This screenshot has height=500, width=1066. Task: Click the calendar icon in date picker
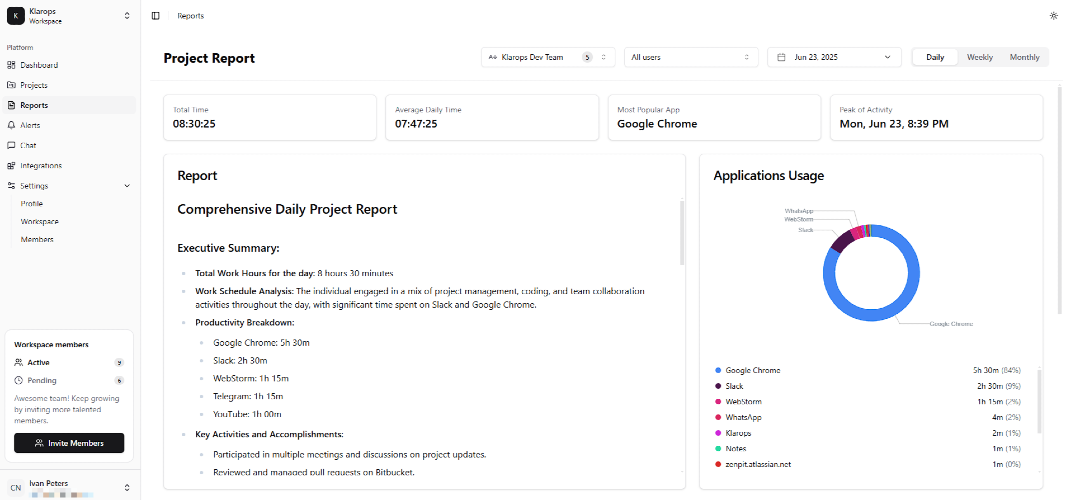point(782,57)
